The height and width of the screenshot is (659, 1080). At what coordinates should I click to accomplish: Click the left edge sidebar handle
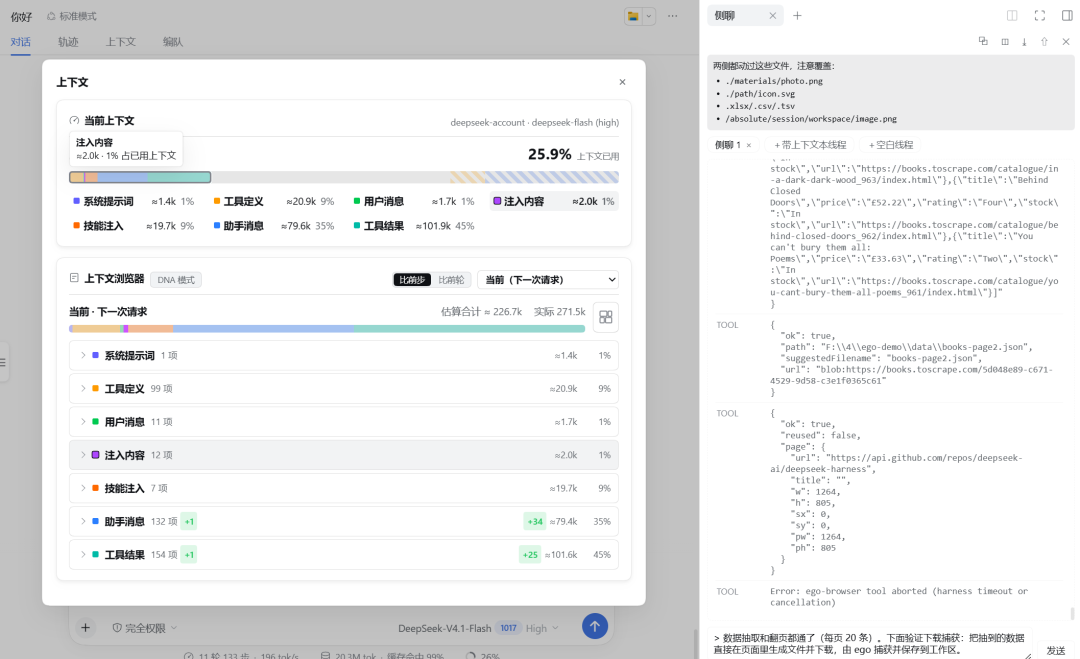tap(3, 362)
